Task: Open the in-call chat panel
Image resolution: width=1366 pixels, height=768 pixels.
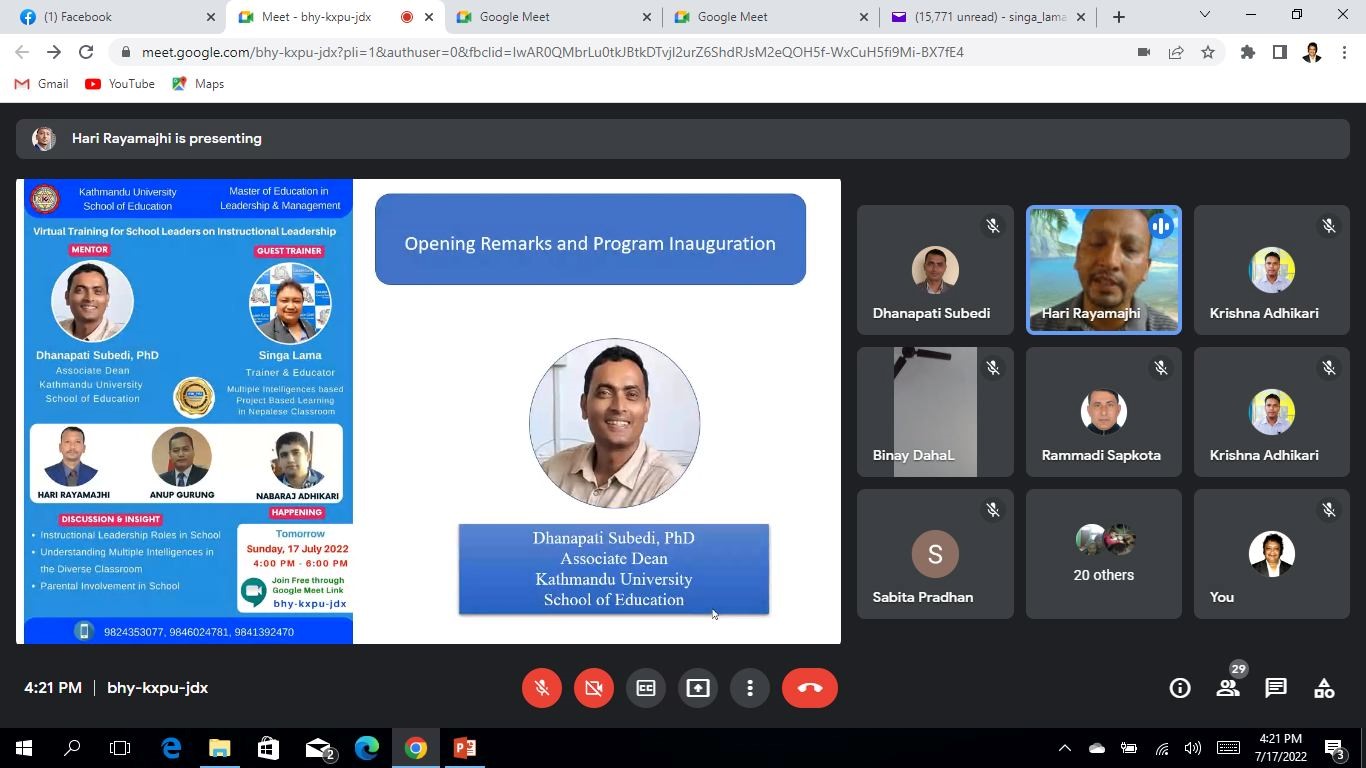Action: [x=1276, y=688]
